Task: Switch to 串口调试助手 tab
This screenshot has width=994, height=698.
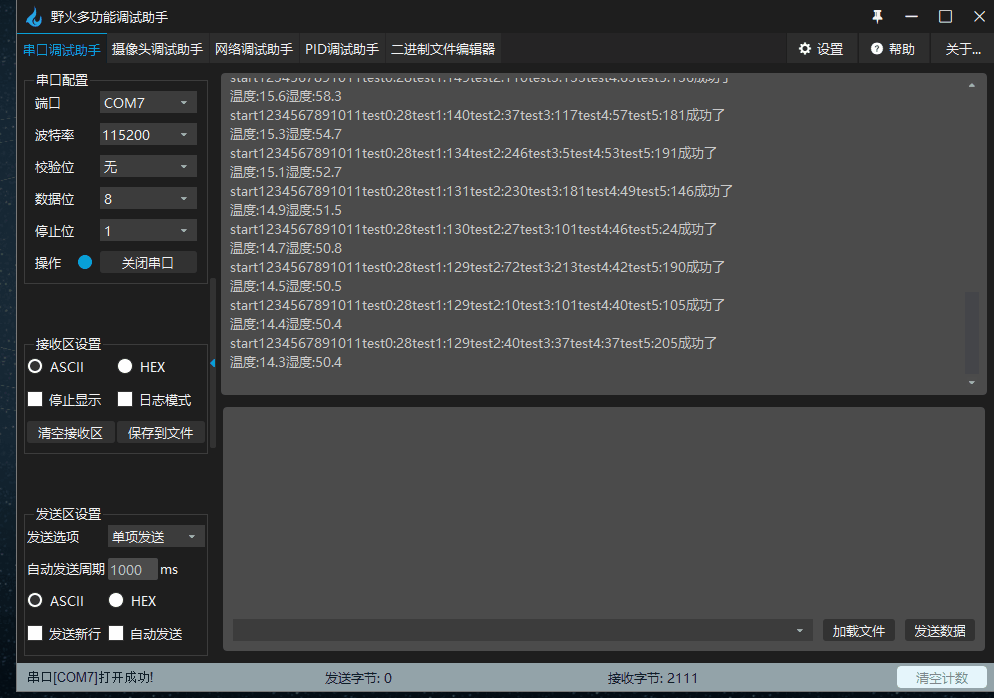Action: click(x=61, y=49)
